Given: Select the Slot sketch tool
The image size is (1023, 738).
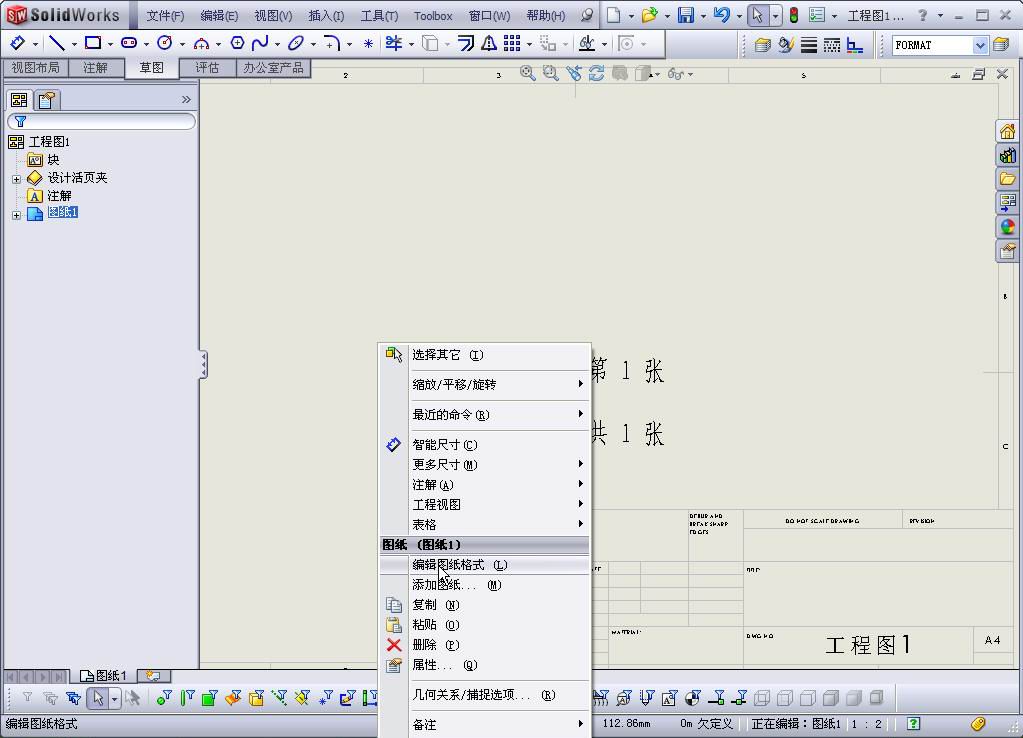Looking at the screenshot, I should click(x=129, y=44).
